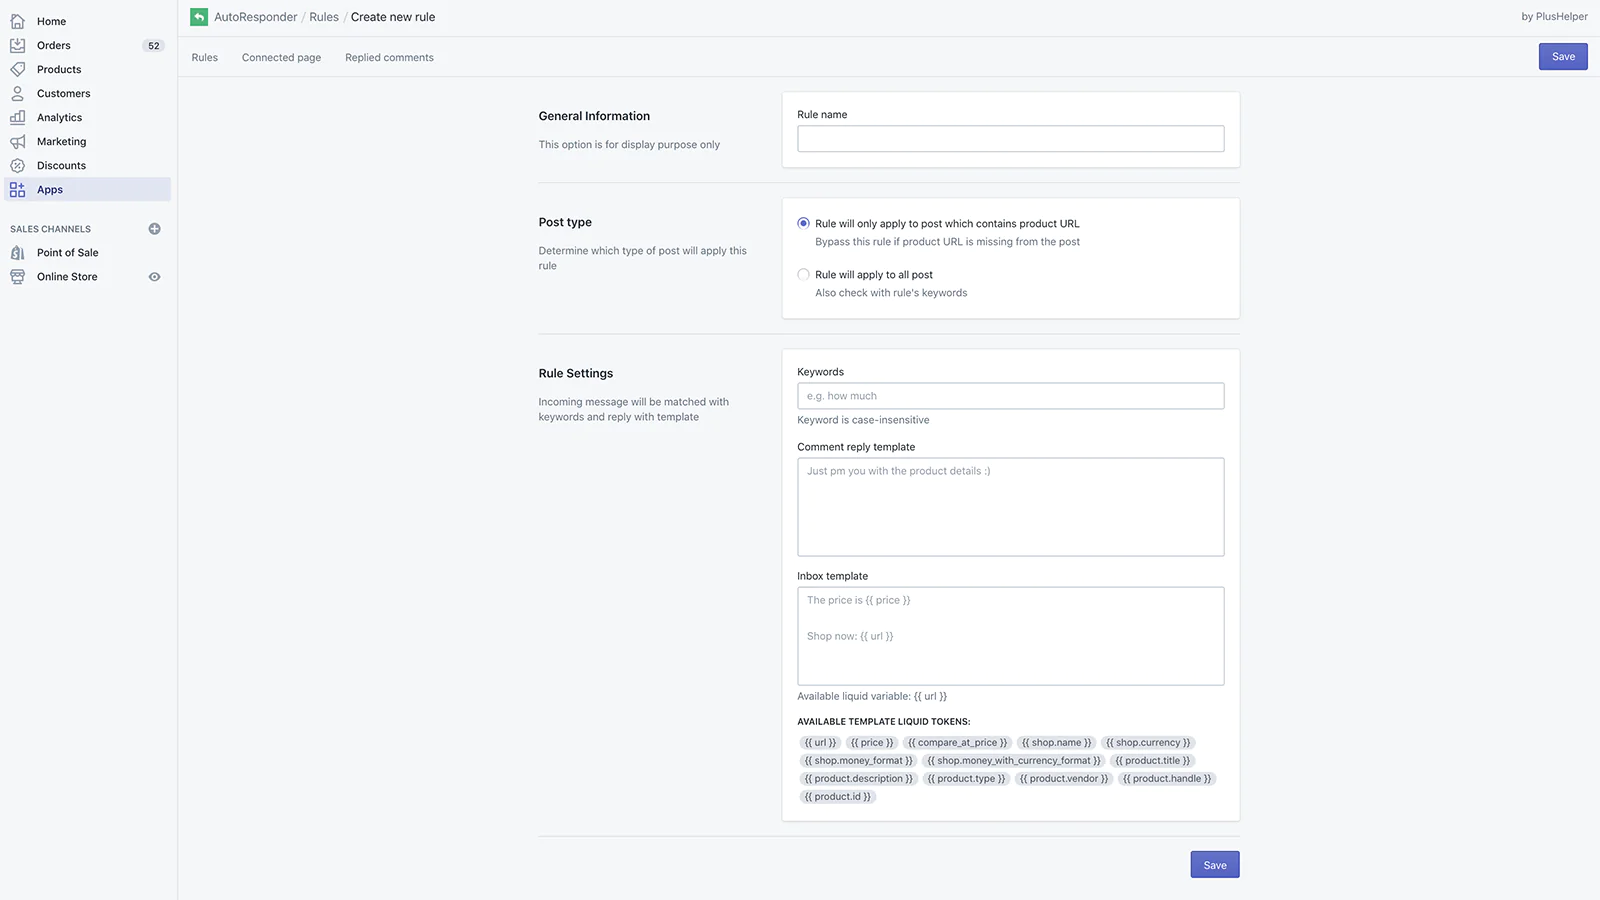Click the {{ product.title }} token chip
Screen dimensions: 1600x900
pos(1152,761)
